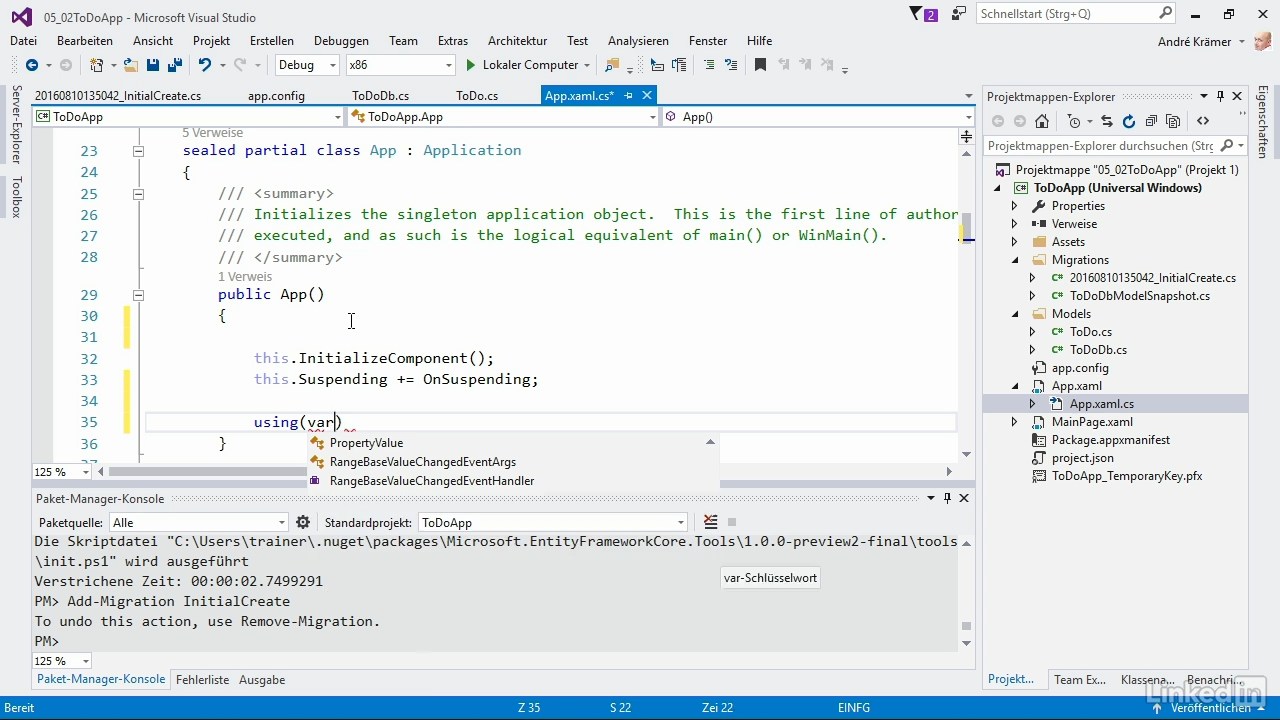The image size is (1280, 720).
Task: Click the comment selected lines icon
Action: click(x=709, y=65)
